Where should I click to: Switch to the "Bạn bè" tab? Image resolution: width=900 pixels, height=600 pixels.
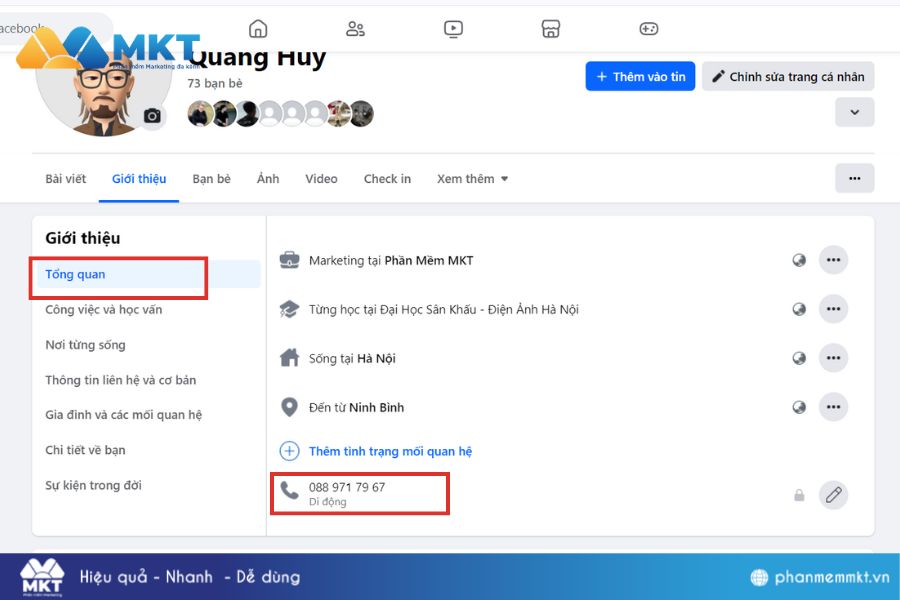[x=211, y=178]
